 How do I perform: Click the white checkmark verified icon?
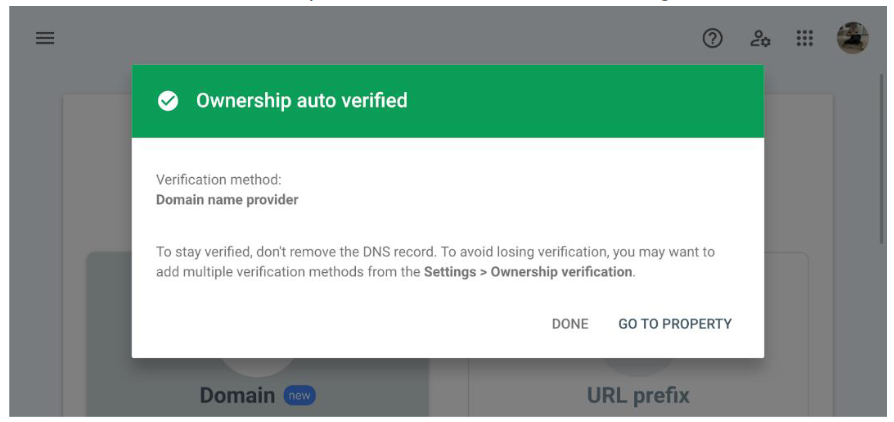(x=168, y=101)
